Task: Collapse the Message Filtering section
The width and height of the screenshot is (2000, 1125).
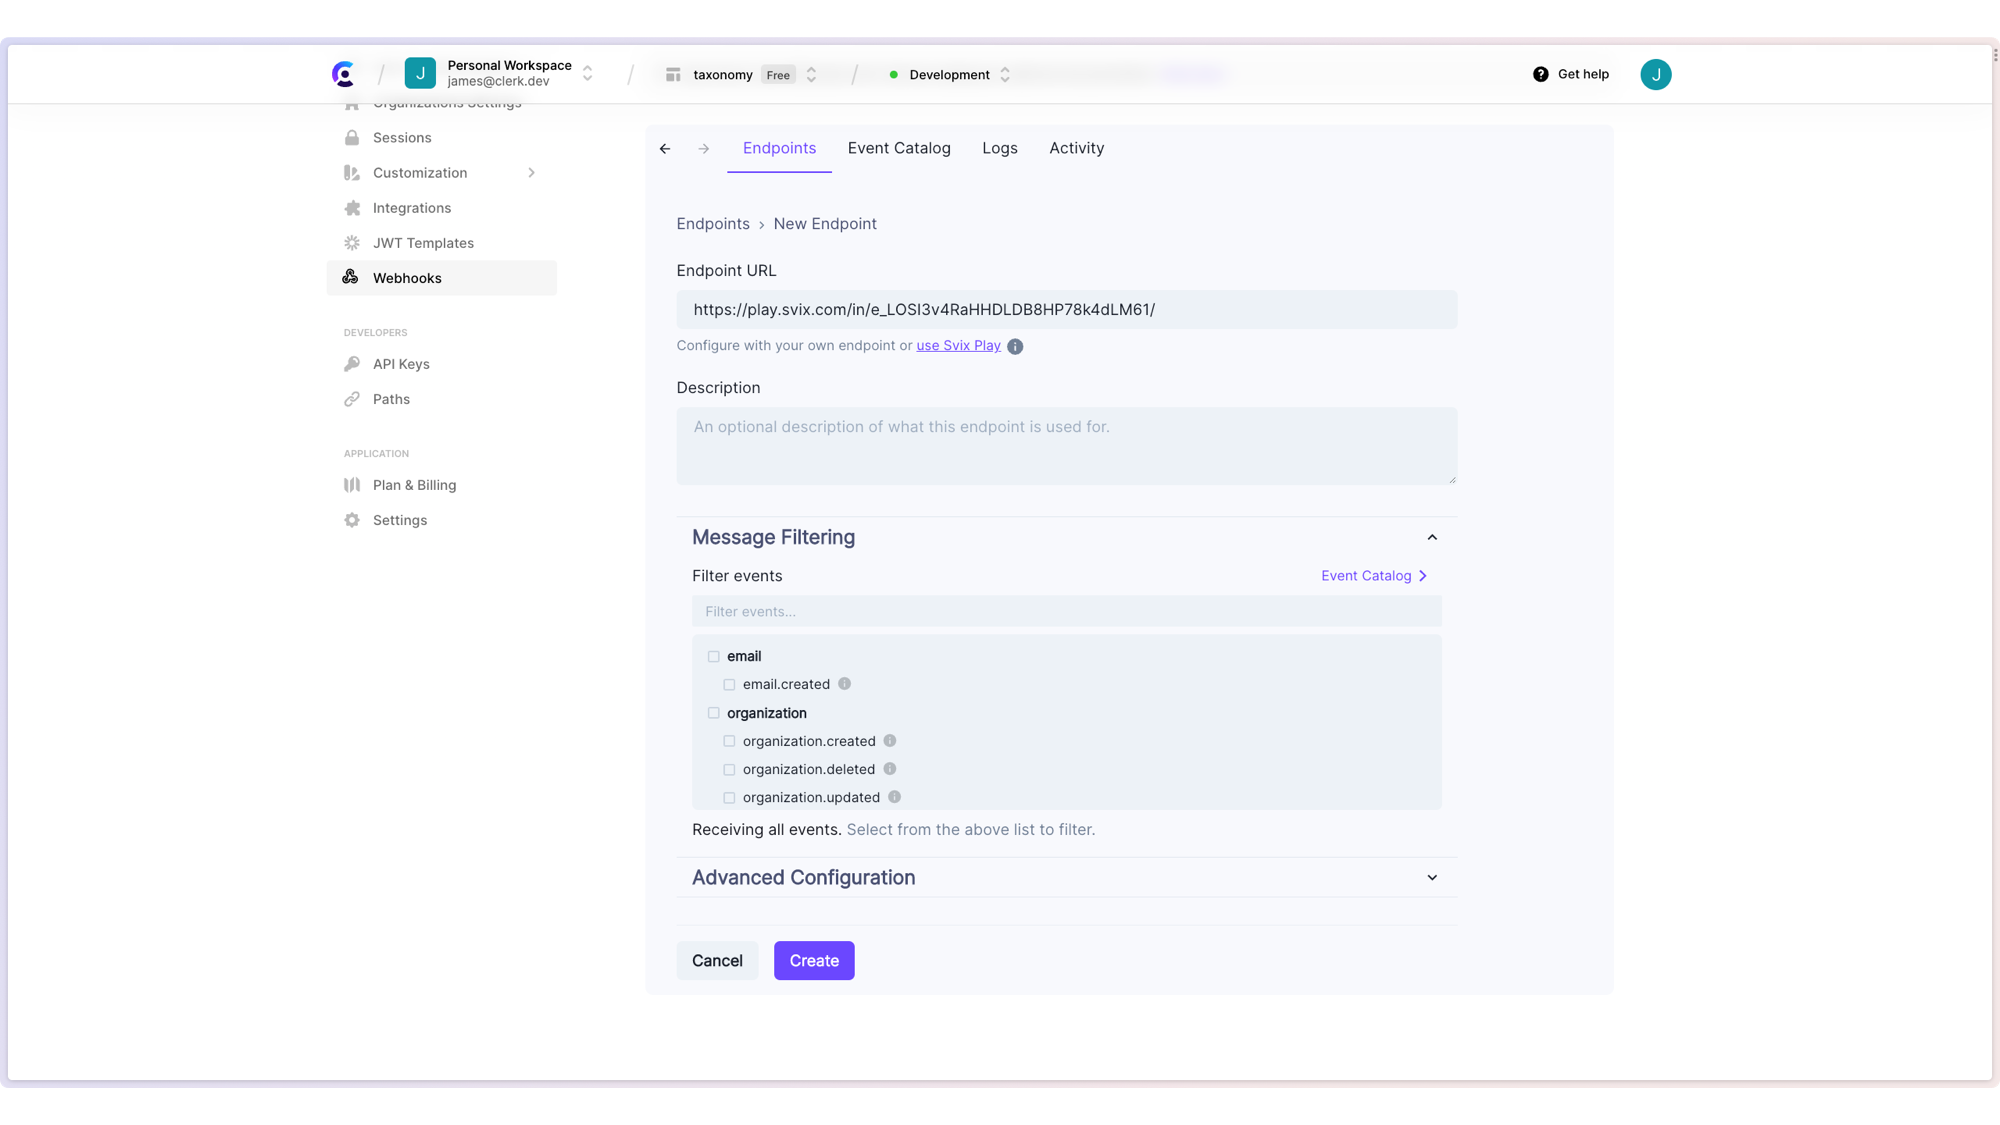Action: (1433, 536)
